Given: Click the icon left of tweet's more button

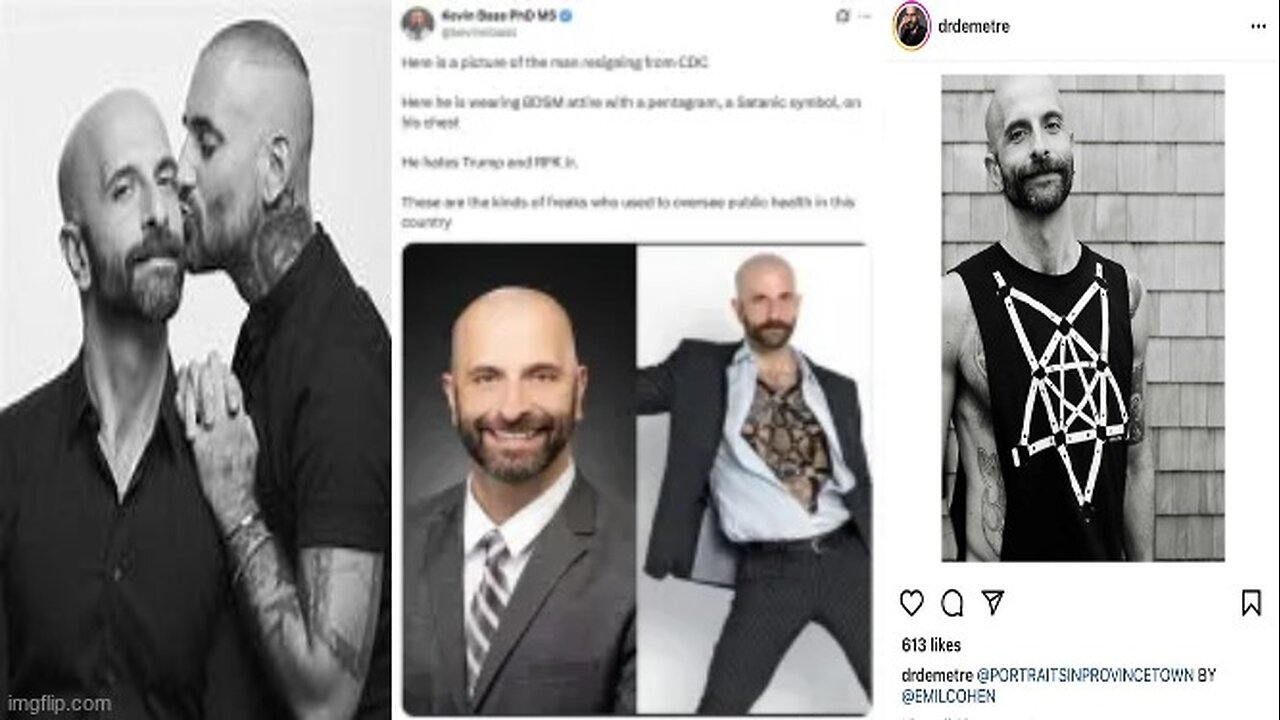Looking at the screenshot, I should (842, 17).
